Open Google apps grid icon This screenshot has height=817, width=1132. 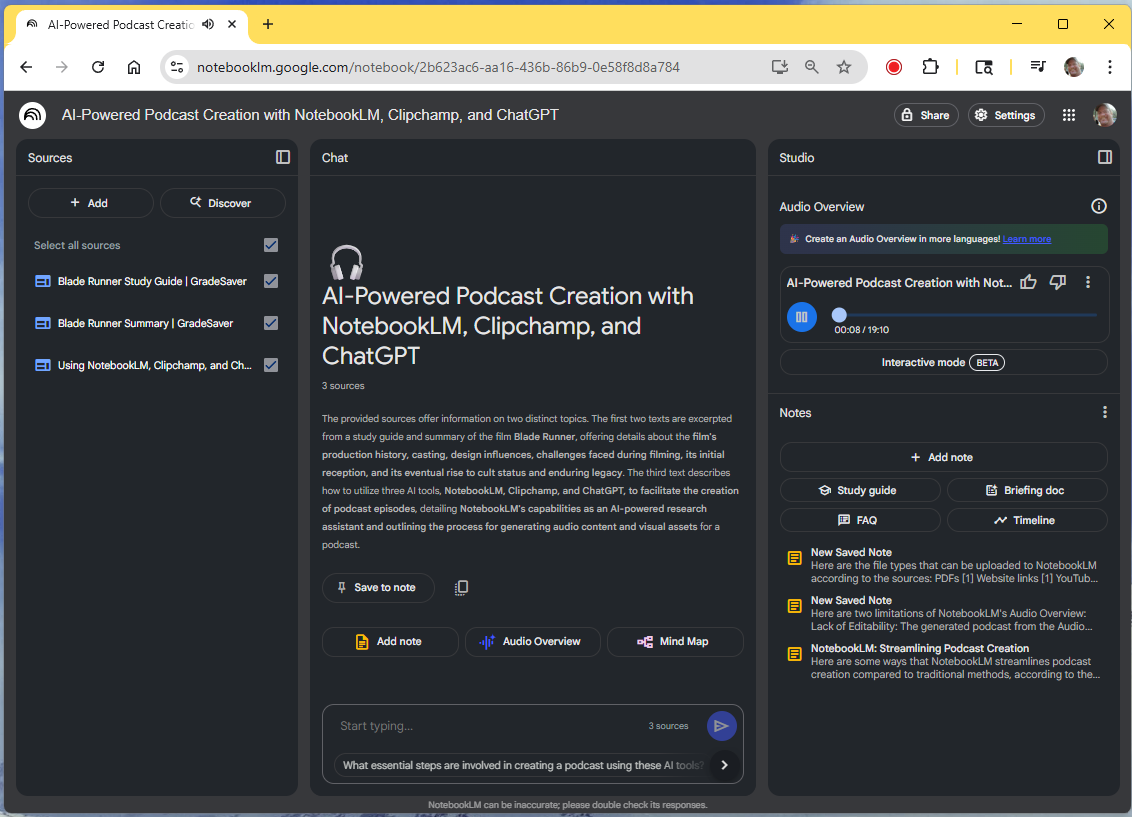(1068, 115)
